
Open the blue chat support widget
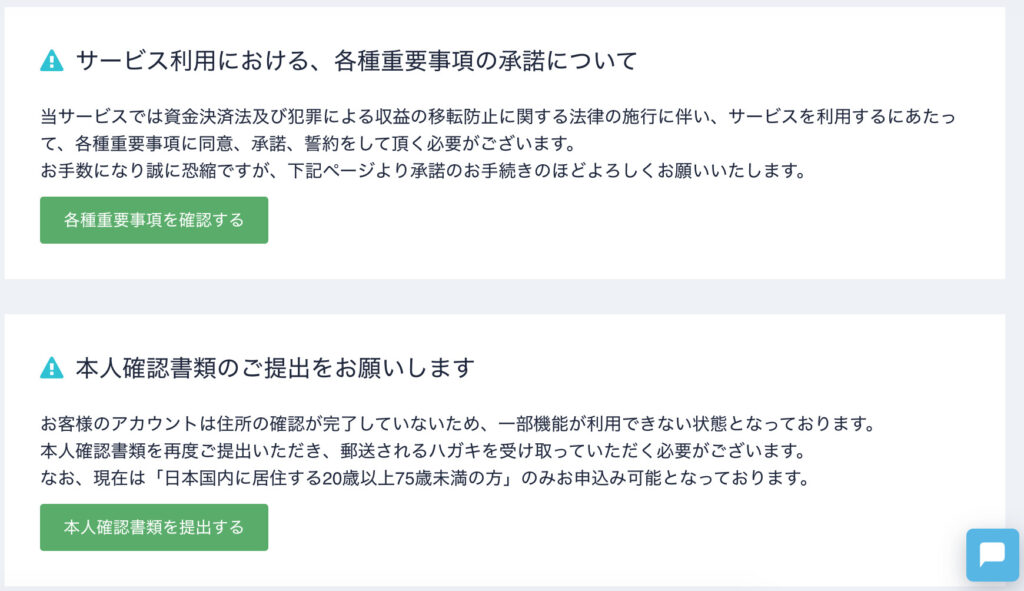pyautogui.click(x=992, y=555)
